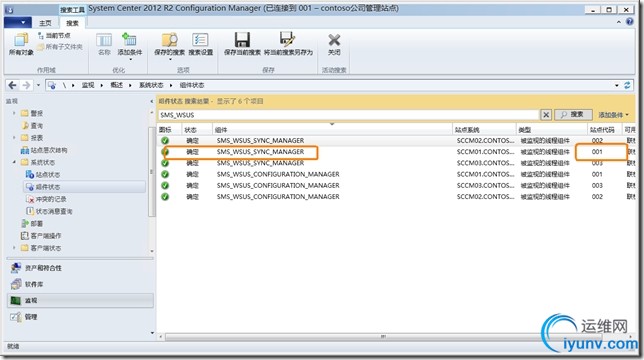Click the 查询 (Queries) node icon
644x360 pixels.
pyautogui.click(x=25, y=126)
